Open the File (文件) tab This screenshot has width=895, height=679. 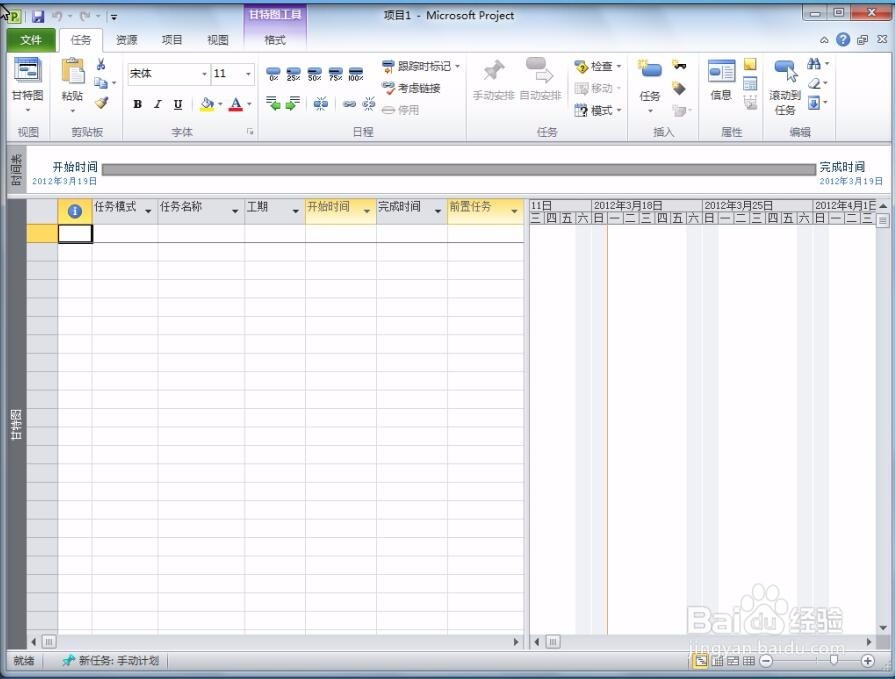pyautogui.click(x=31, y=40)
